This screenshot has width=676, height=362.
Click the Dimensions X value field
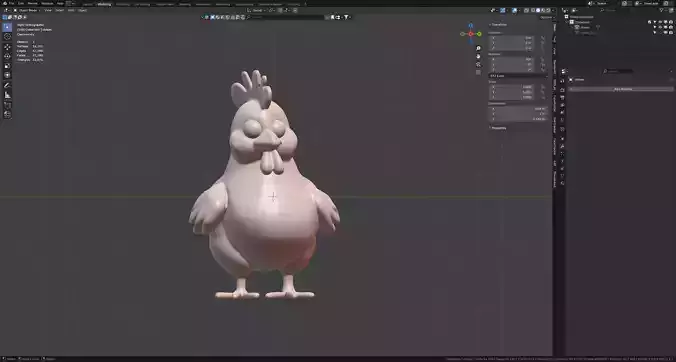(x=518, y=109)
